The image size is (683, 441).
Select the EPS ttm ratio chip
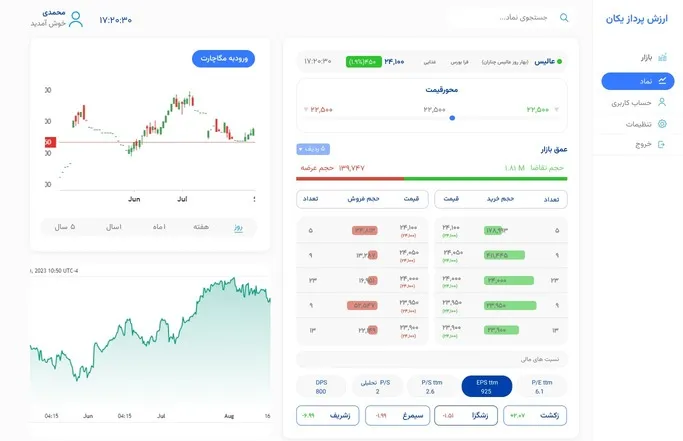tap(486, 386)
